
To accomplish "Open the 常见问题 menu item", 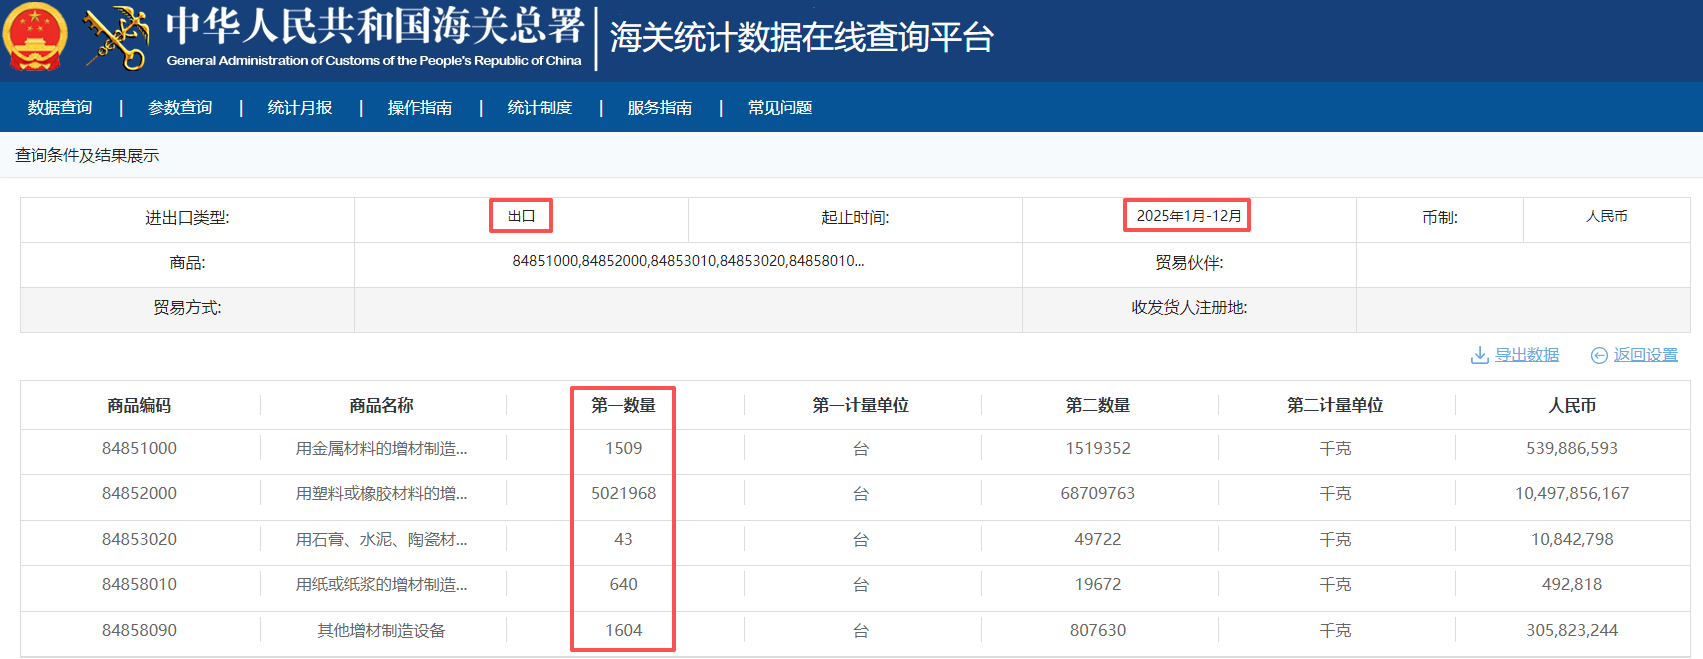I will [x=780, y=107].
